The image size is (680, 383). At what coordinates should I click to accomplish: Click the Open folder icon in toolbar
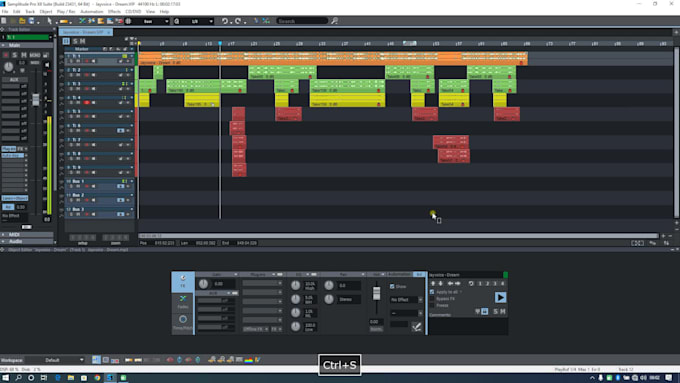(22, 21)
